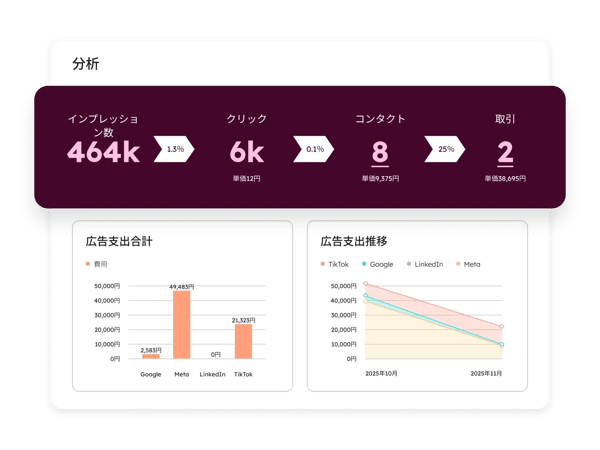Screen dimensions: 600x450
Task: Click the 単価12円 text
Action: pos(246,178)
